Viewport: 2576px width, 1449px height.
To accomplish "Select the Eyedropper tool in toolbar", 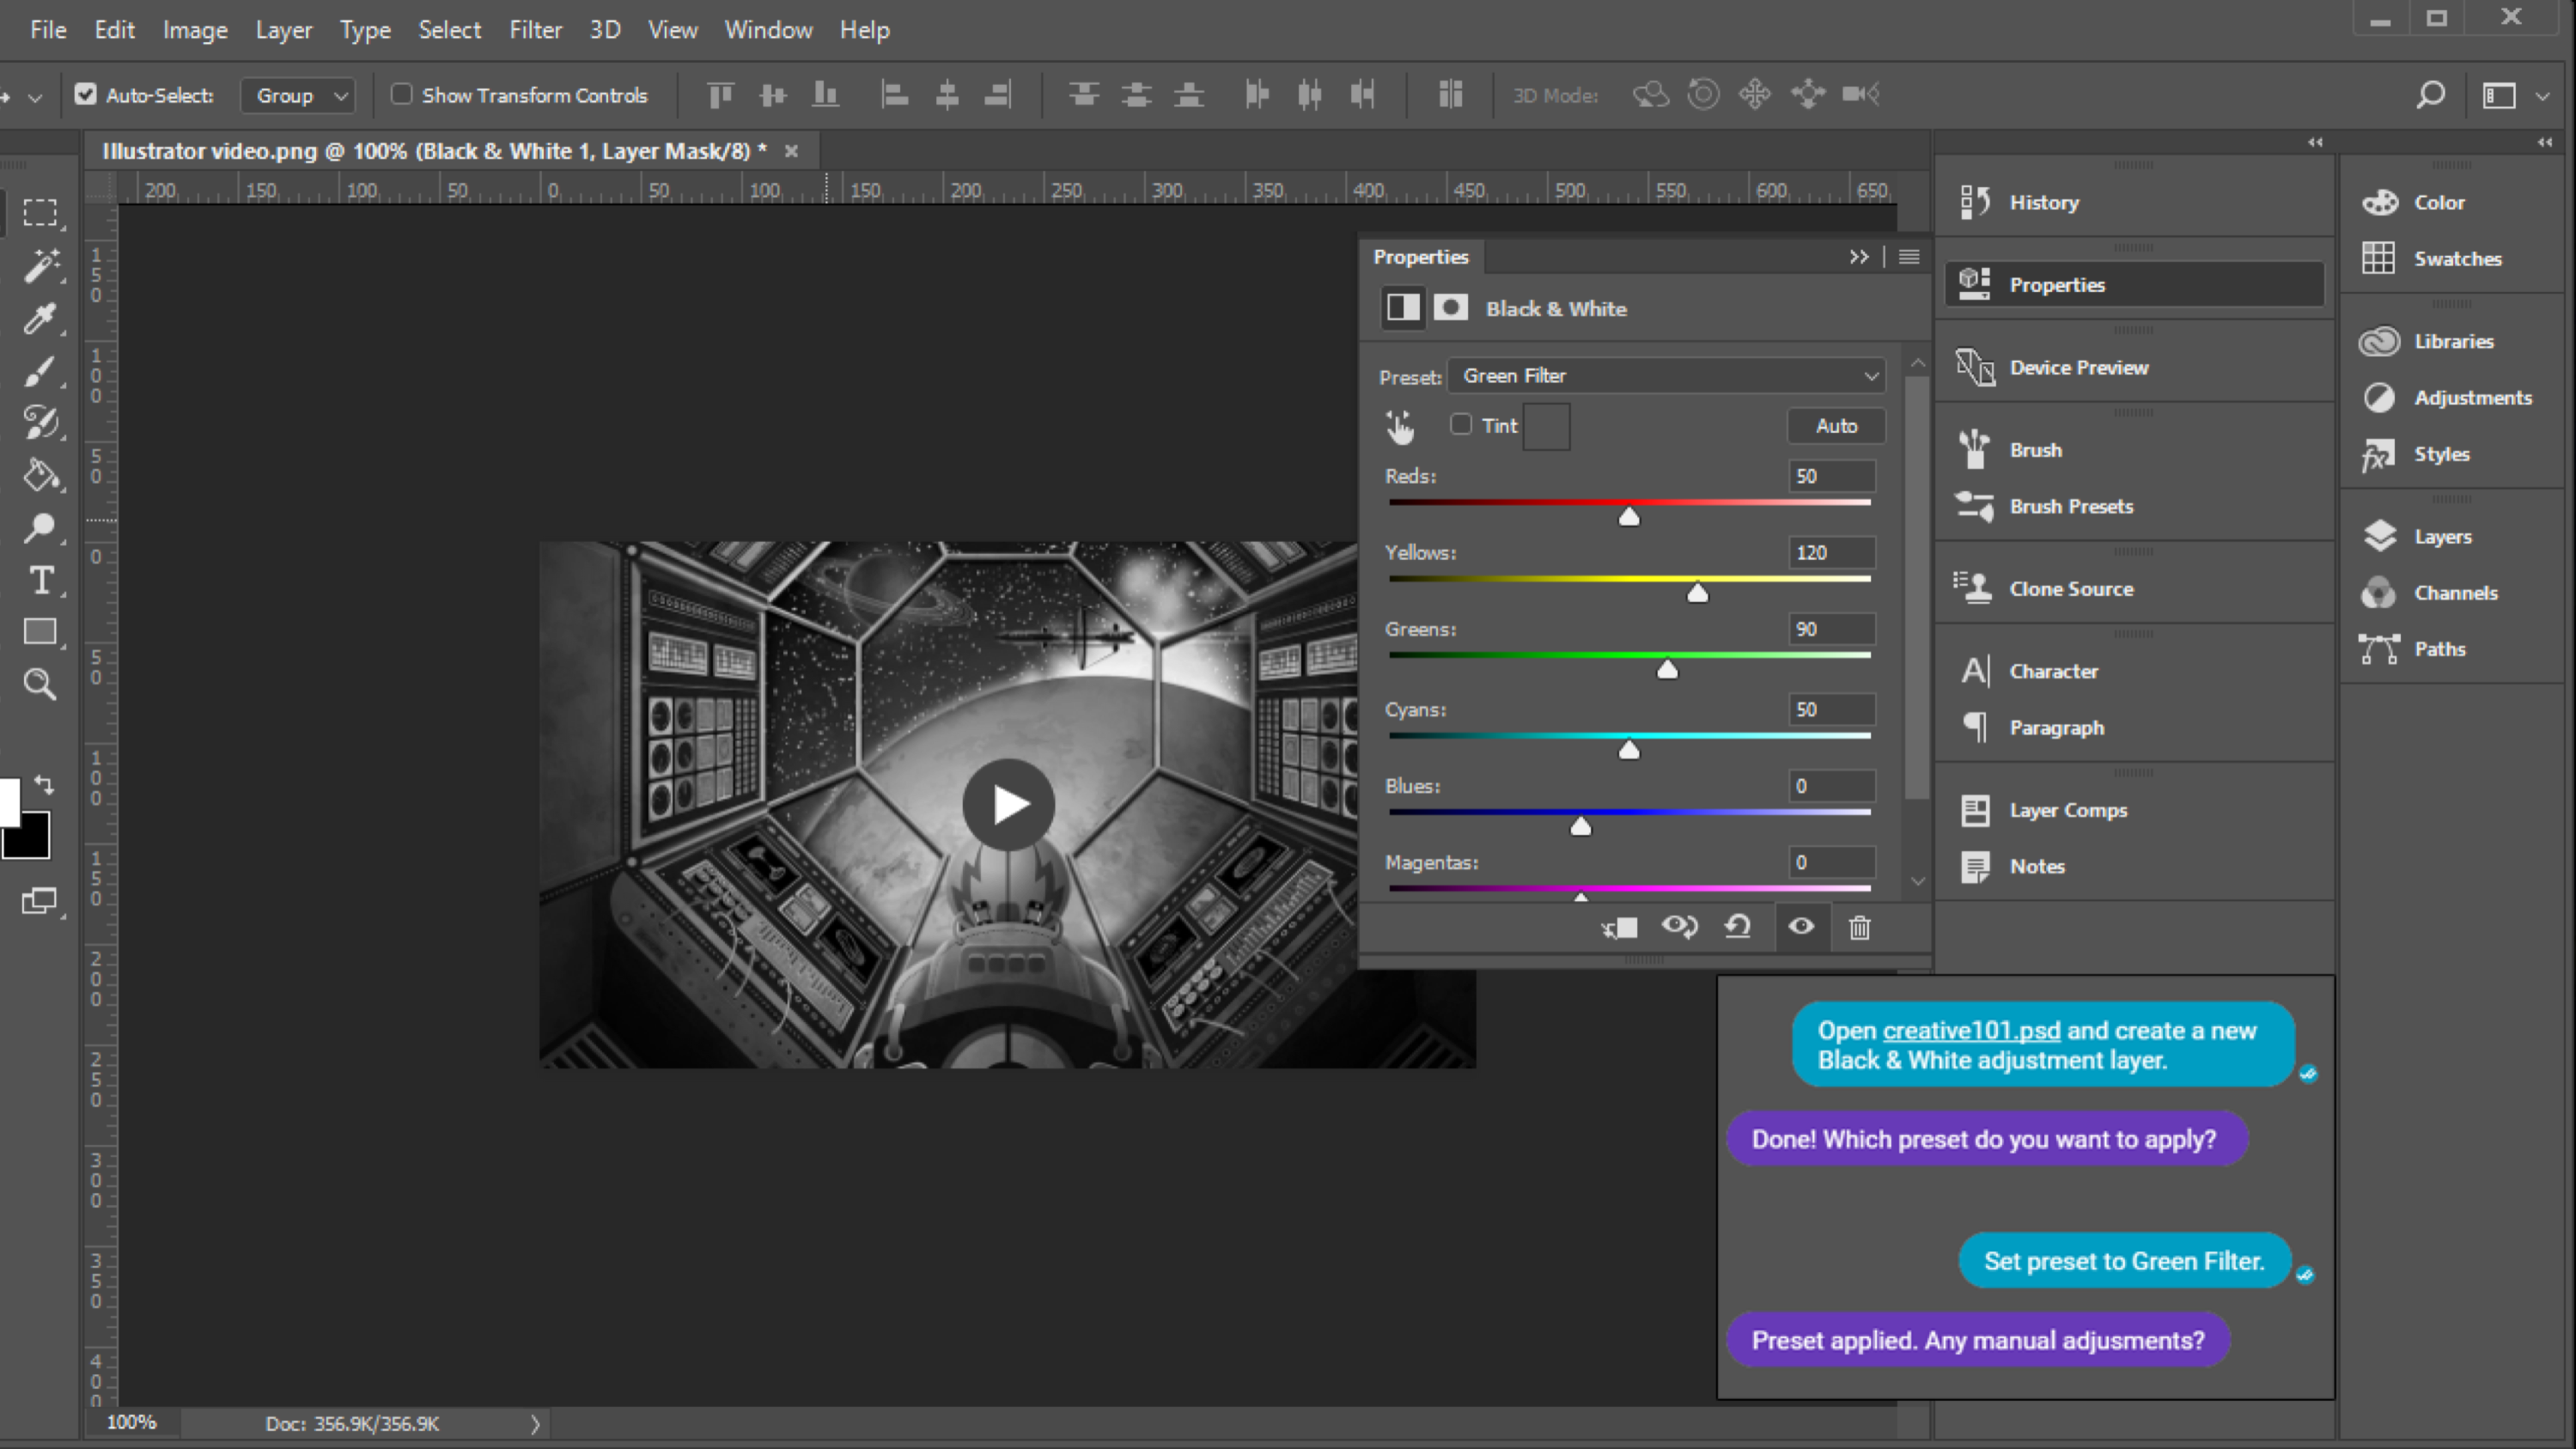I will (x=40, y=319).
